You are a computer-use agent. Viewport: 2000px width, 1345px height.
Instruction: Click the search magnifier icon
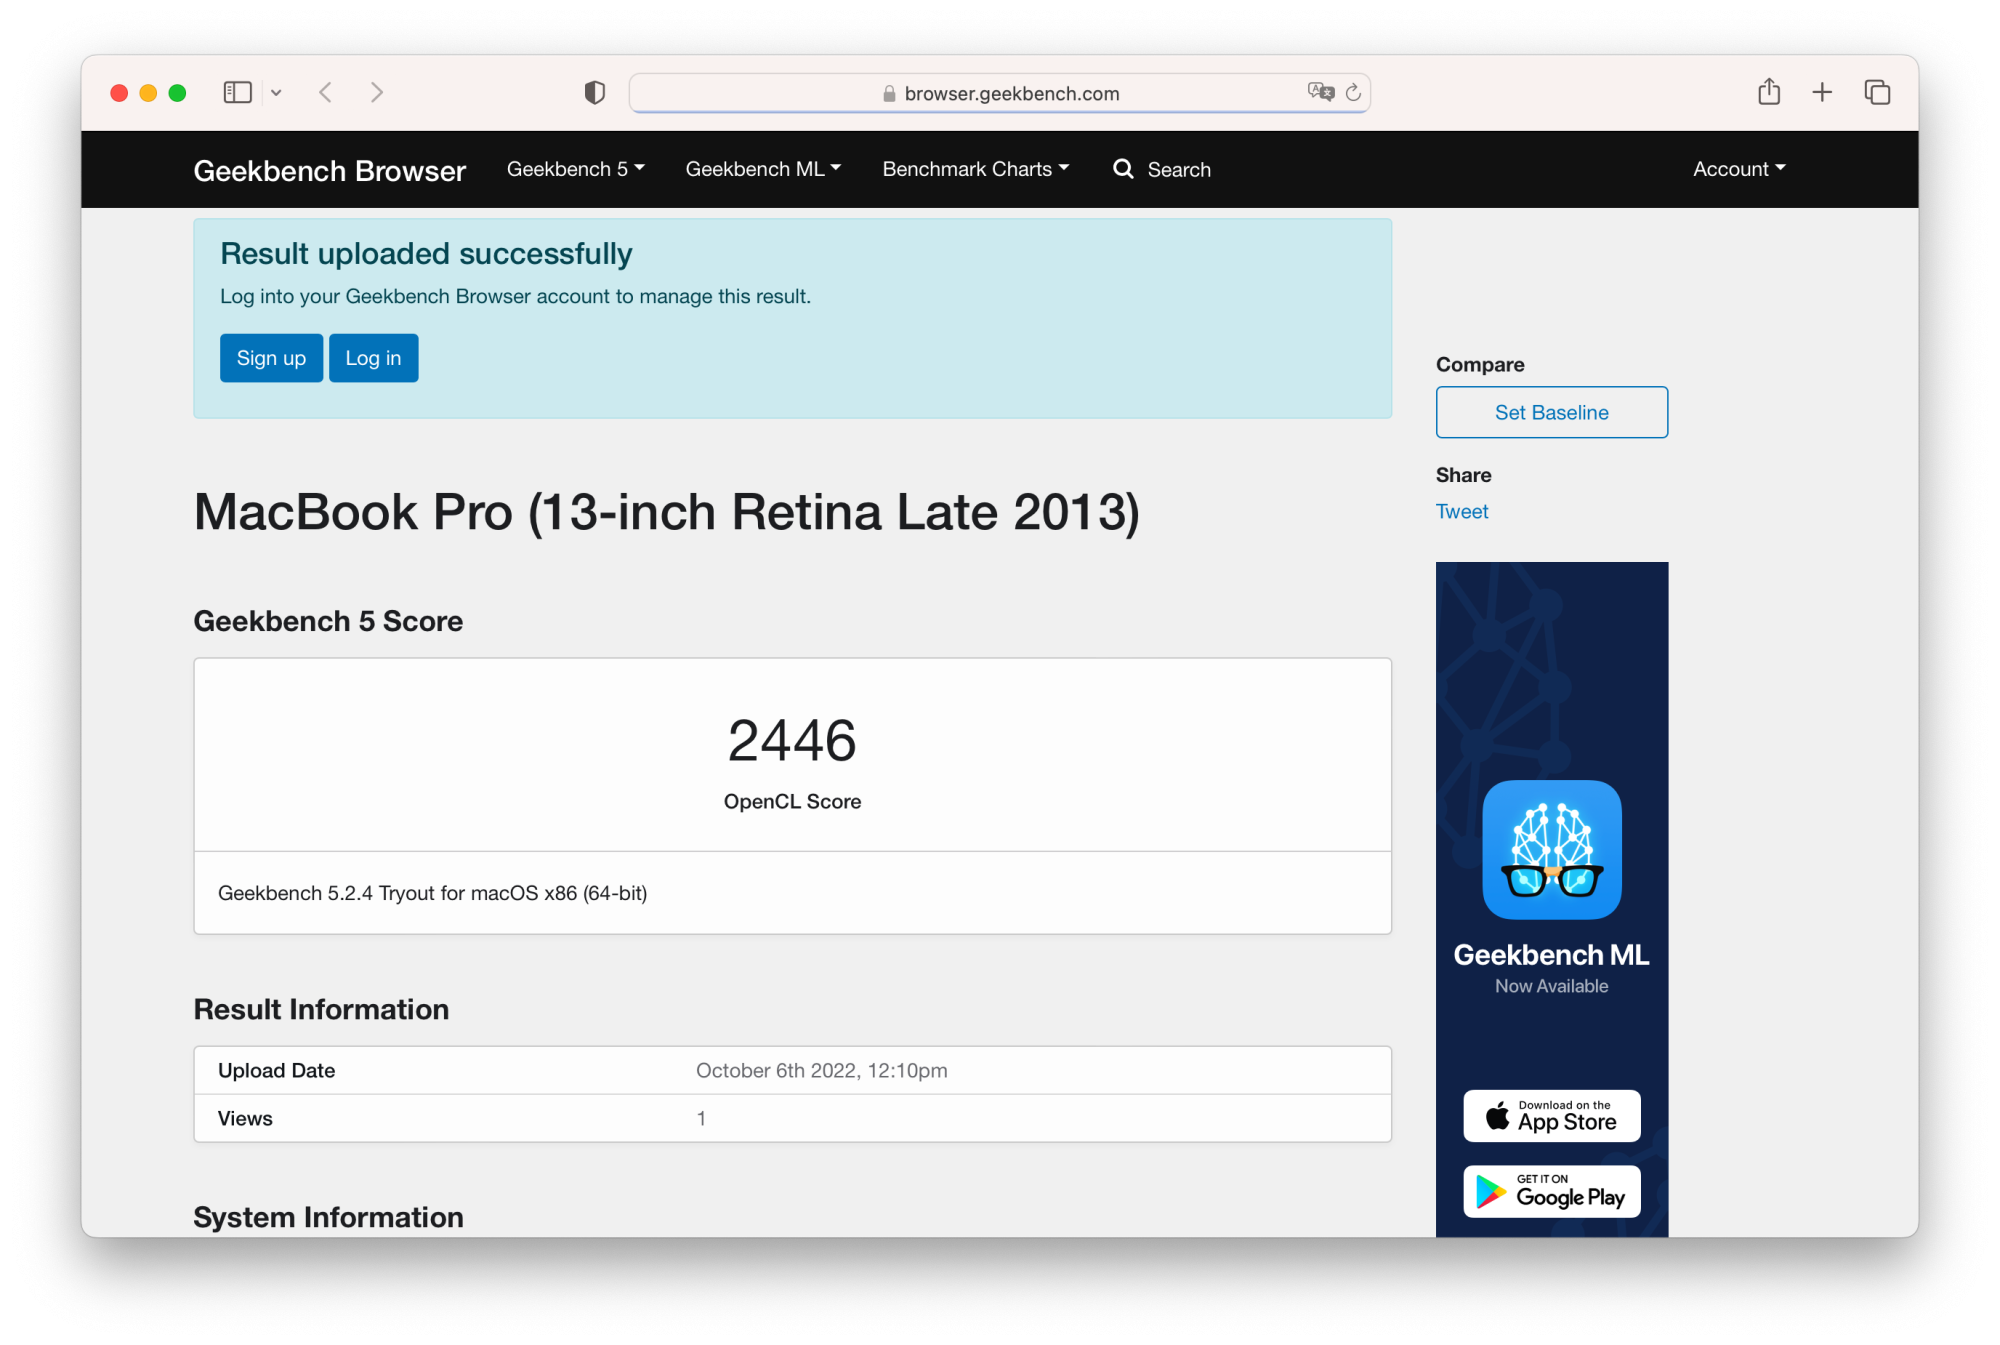click(x=1123, y=169)
